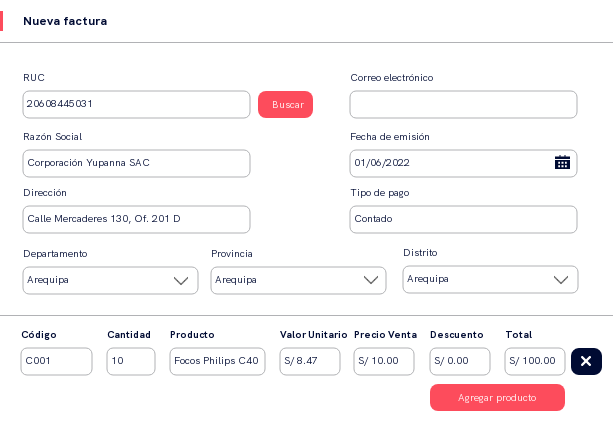Focus the Producto field Focos Philips
Image resolution: width=613 pixels, height=440 pixels.
click(217, 361)
